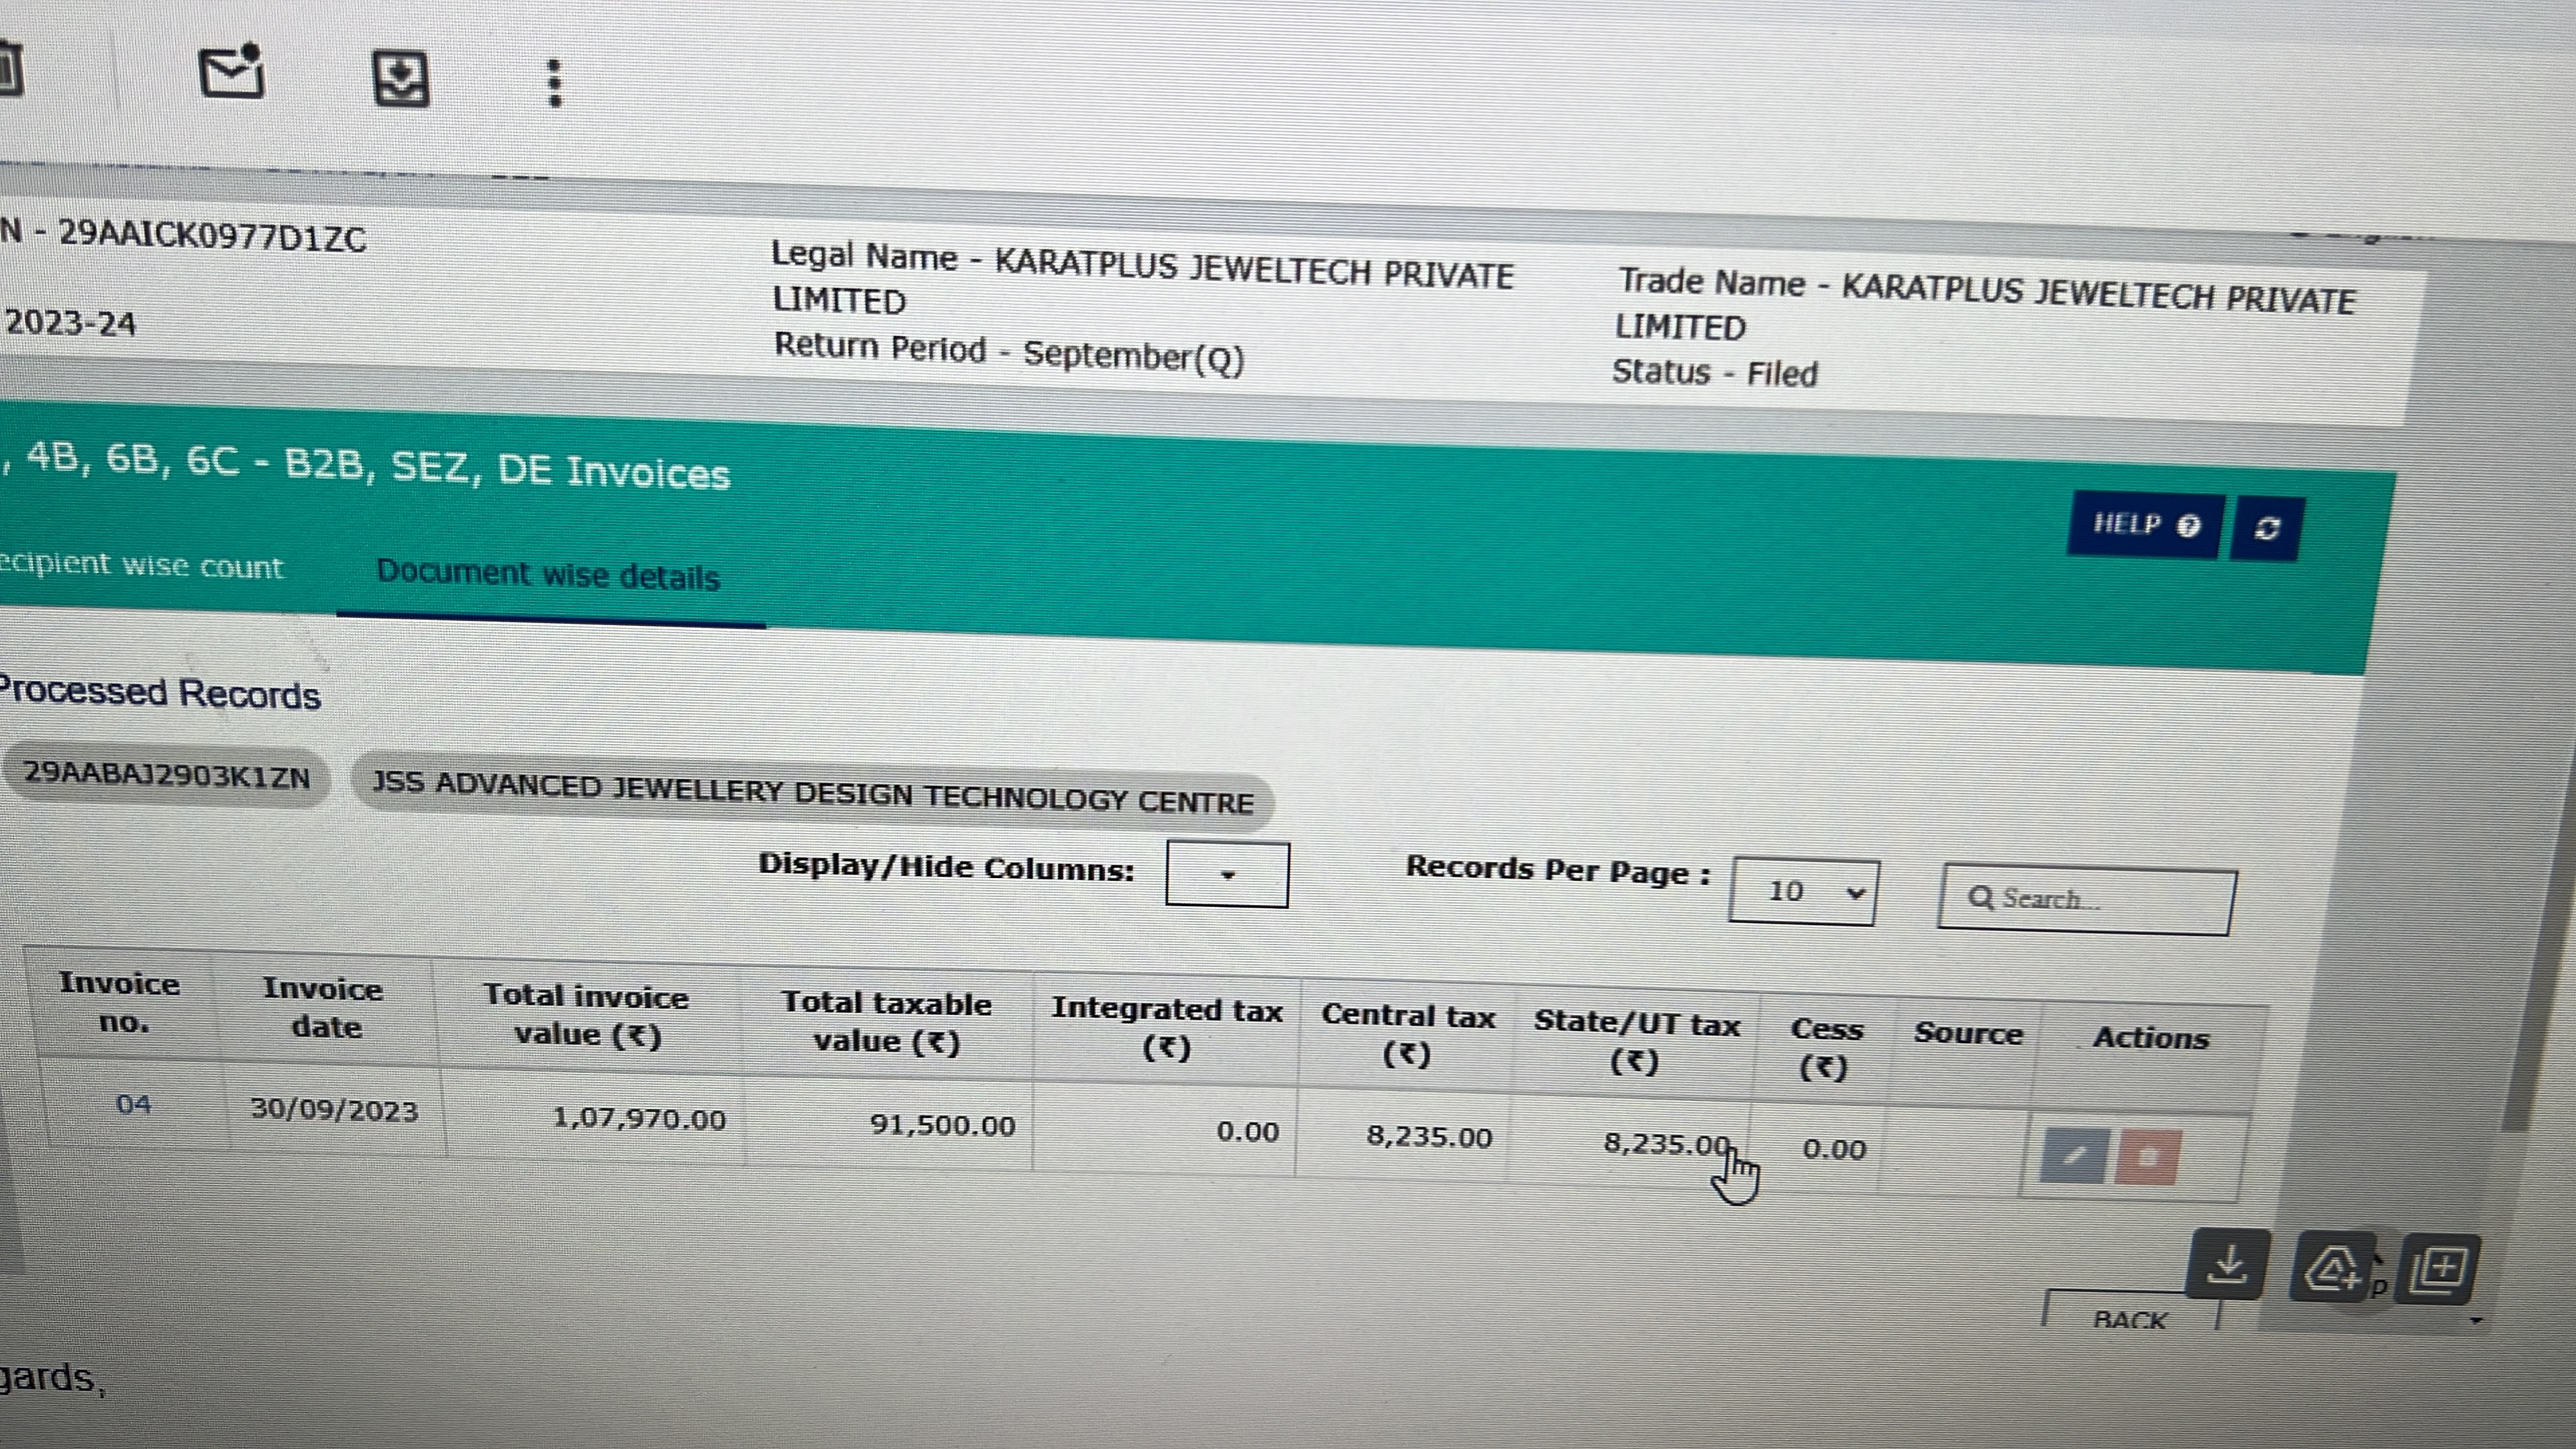Click the small arrow at bottom right corner
Screen dimensions: 2576x1449
(2476, 1321)
